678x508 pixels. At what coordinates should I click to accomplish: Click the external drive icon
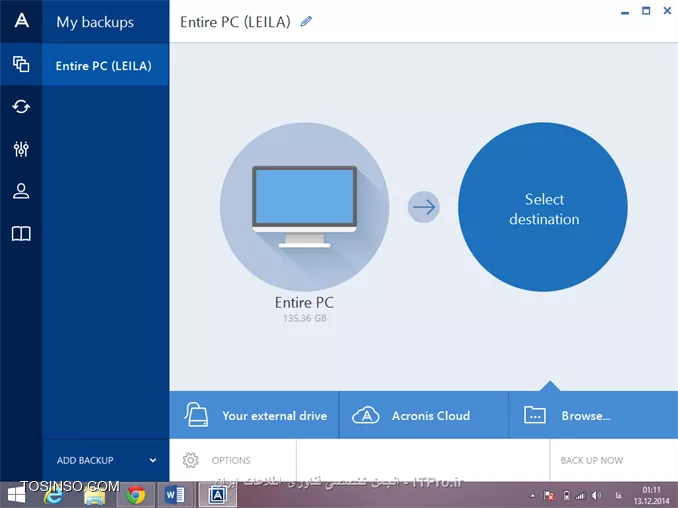pos(197,415)
